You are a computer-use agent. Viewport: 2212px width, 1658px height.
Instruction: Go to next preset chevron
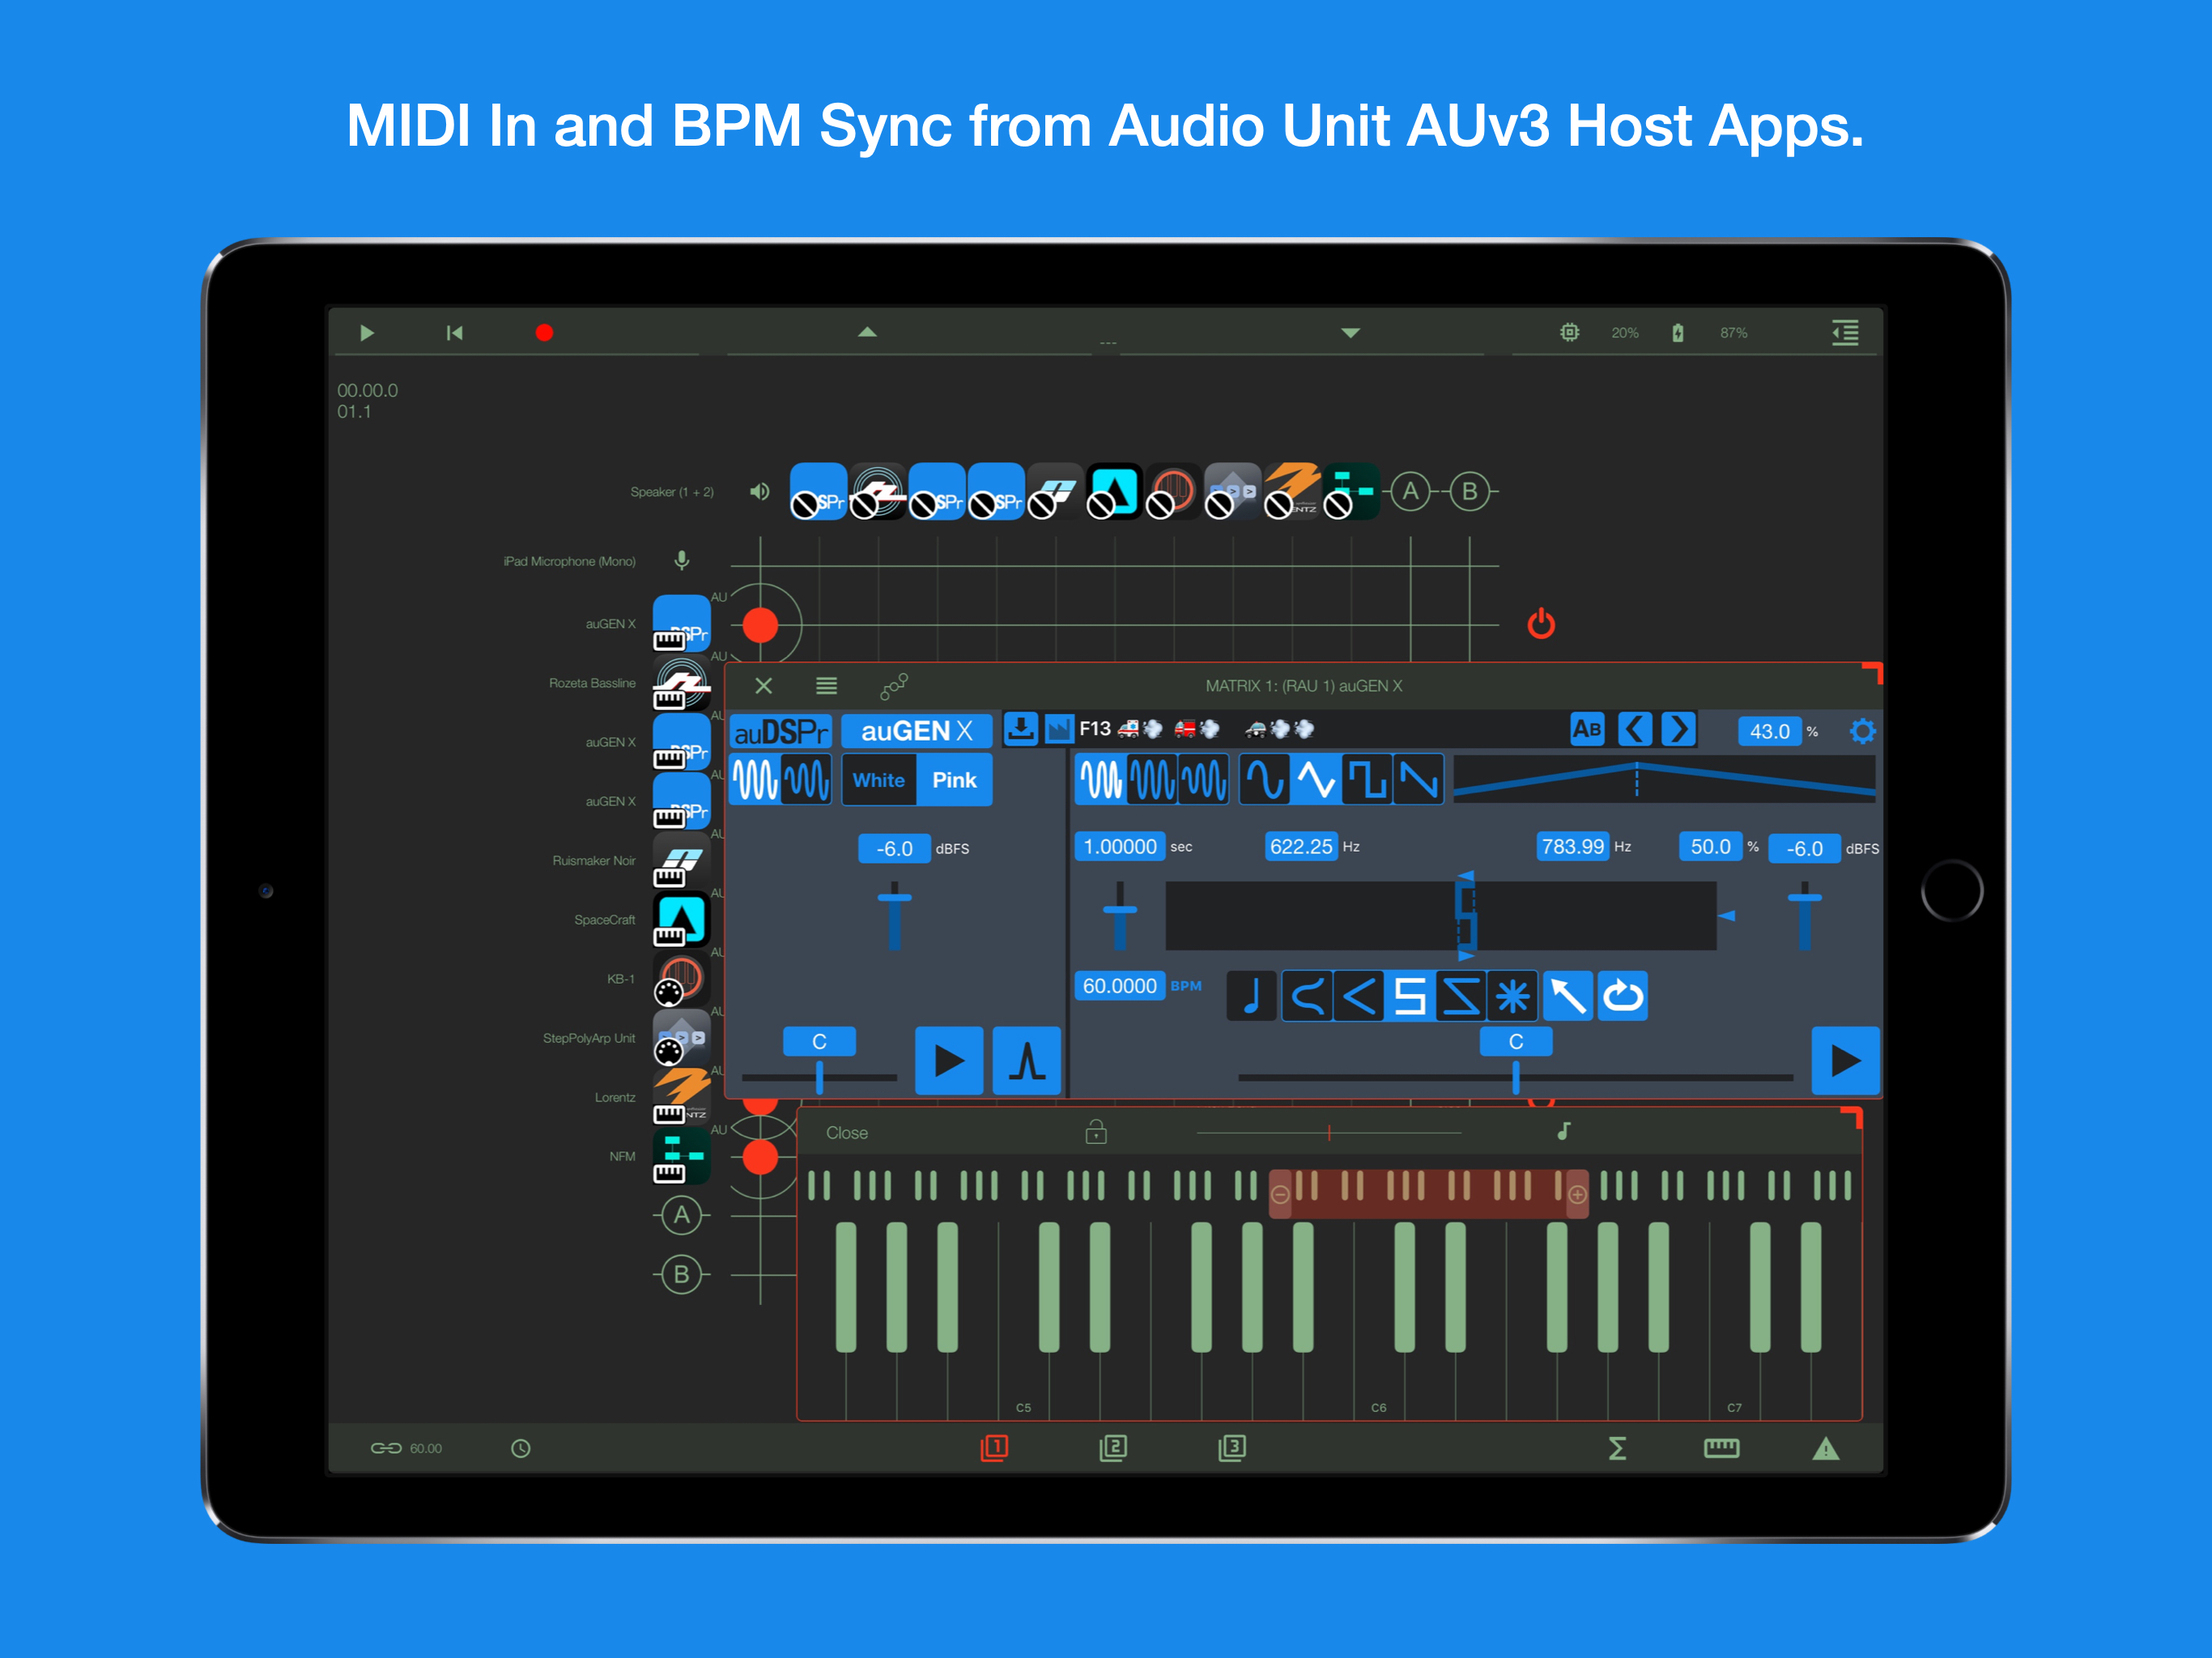pyautogui.click(x=1679, y=729)
